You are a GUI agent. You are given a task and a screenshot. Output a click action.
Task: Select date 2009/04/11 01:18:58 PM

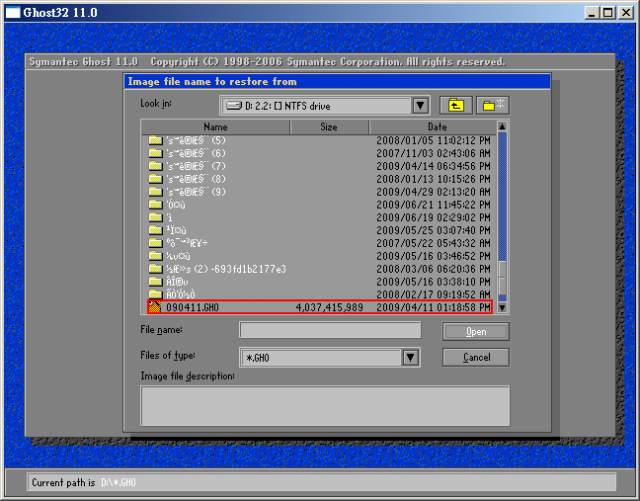(x=433, y=307)
